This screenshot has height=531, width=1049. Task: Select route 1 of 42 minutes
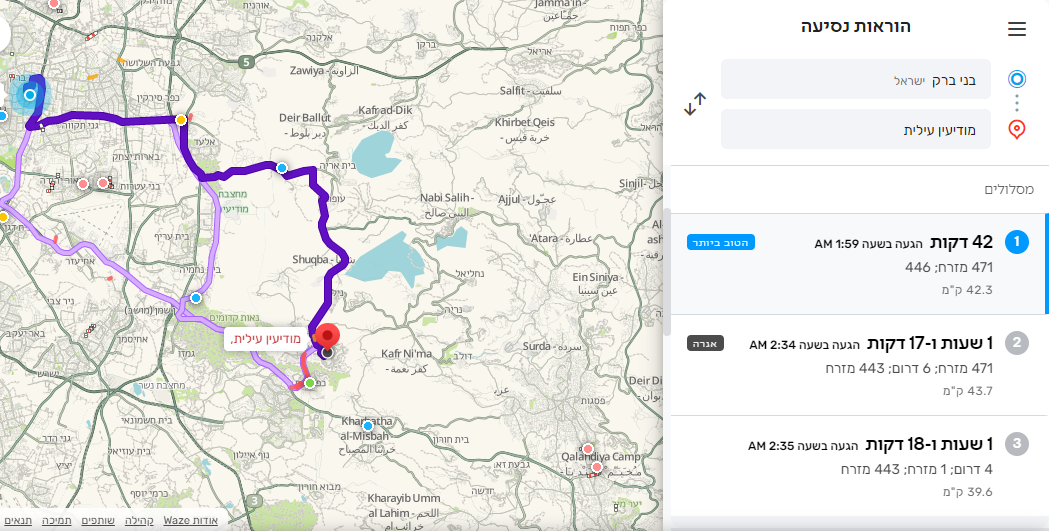point(859,264)
